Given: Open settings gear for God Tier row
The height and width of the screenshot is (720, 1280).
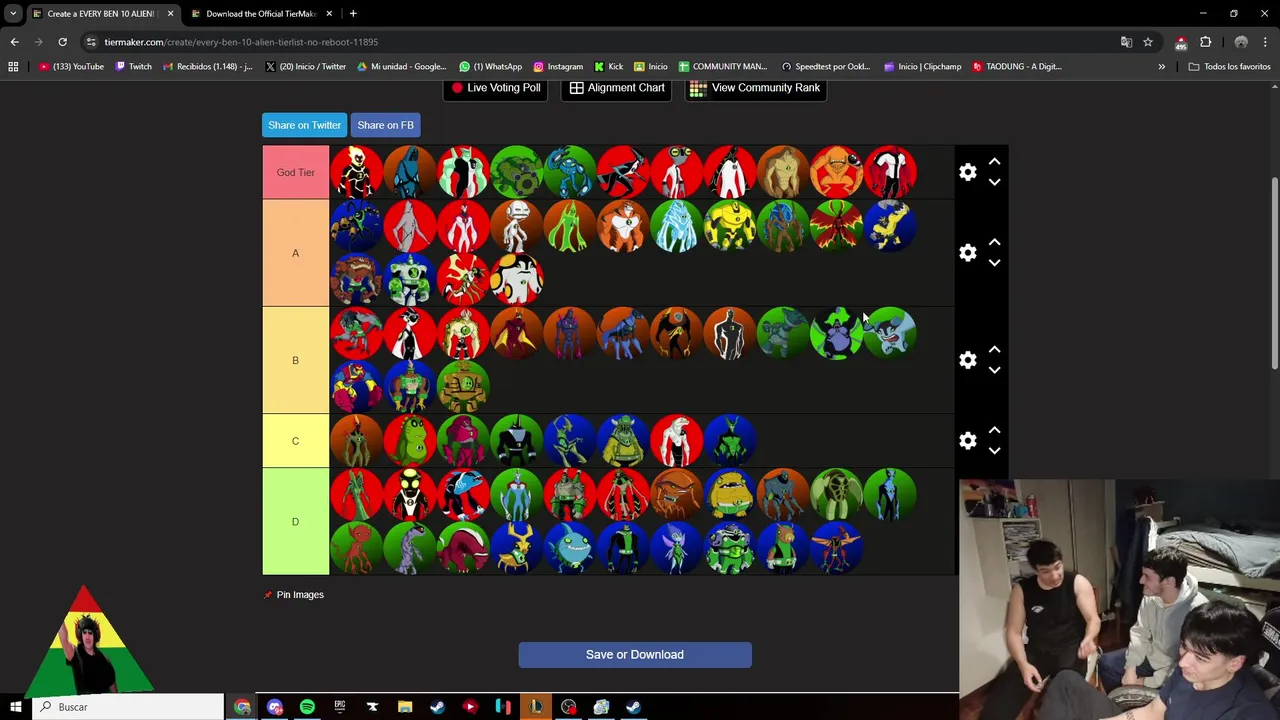Looking at the screenshot, I should coord(967,172).
